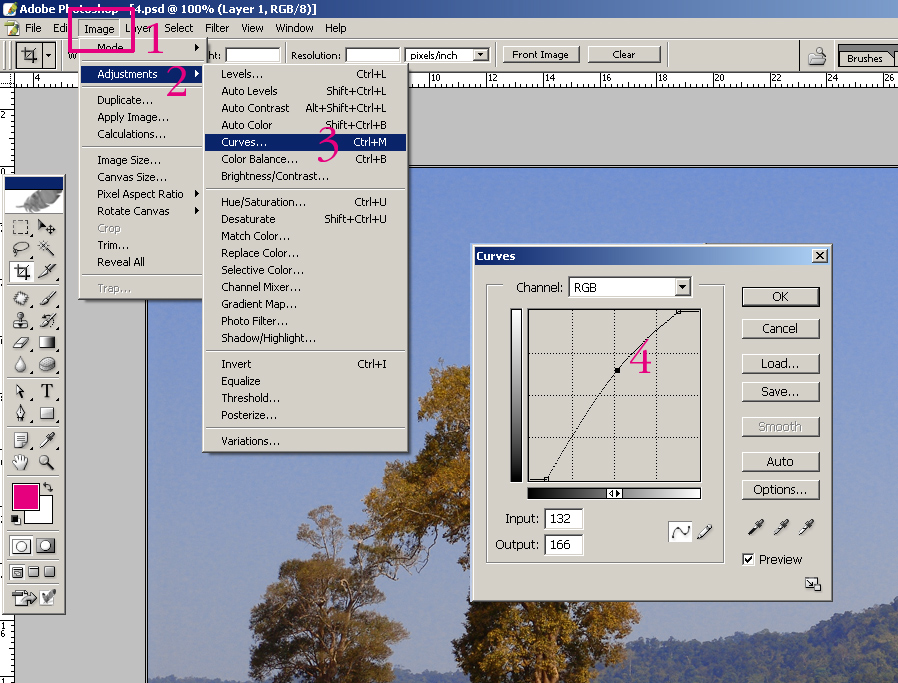
Task: Click the pink foreground color swatch
Action: pos(26,497)
